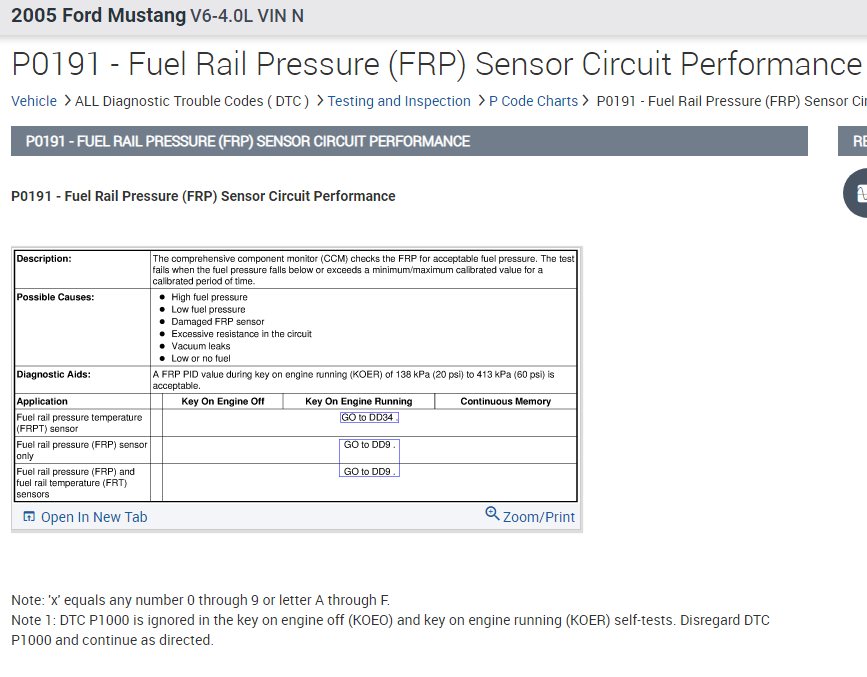Image resolution: width=867 pixels, height=677 pixels.
Task: Click the gray P0191 section header bar
Action: point(409,142)
